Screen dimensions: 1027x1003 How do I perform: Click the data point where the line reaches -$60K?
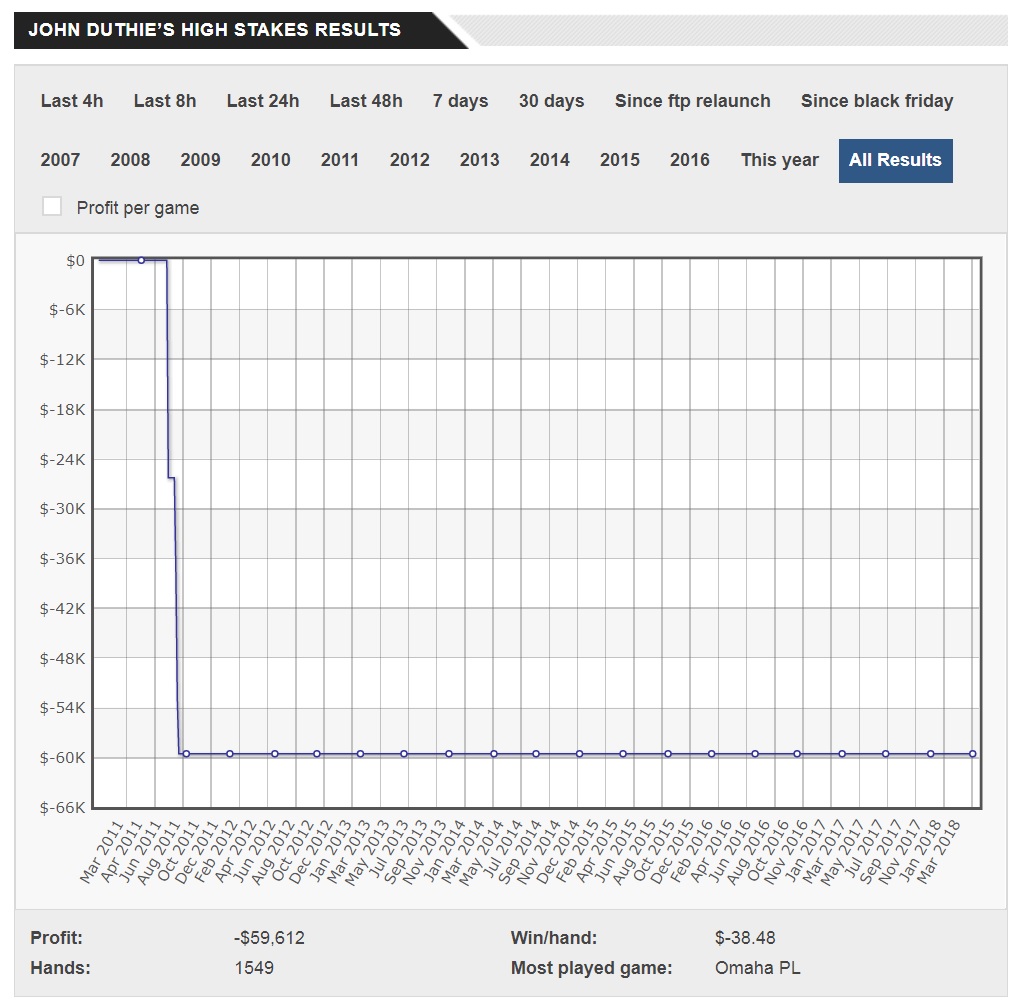tap(186, 753)
